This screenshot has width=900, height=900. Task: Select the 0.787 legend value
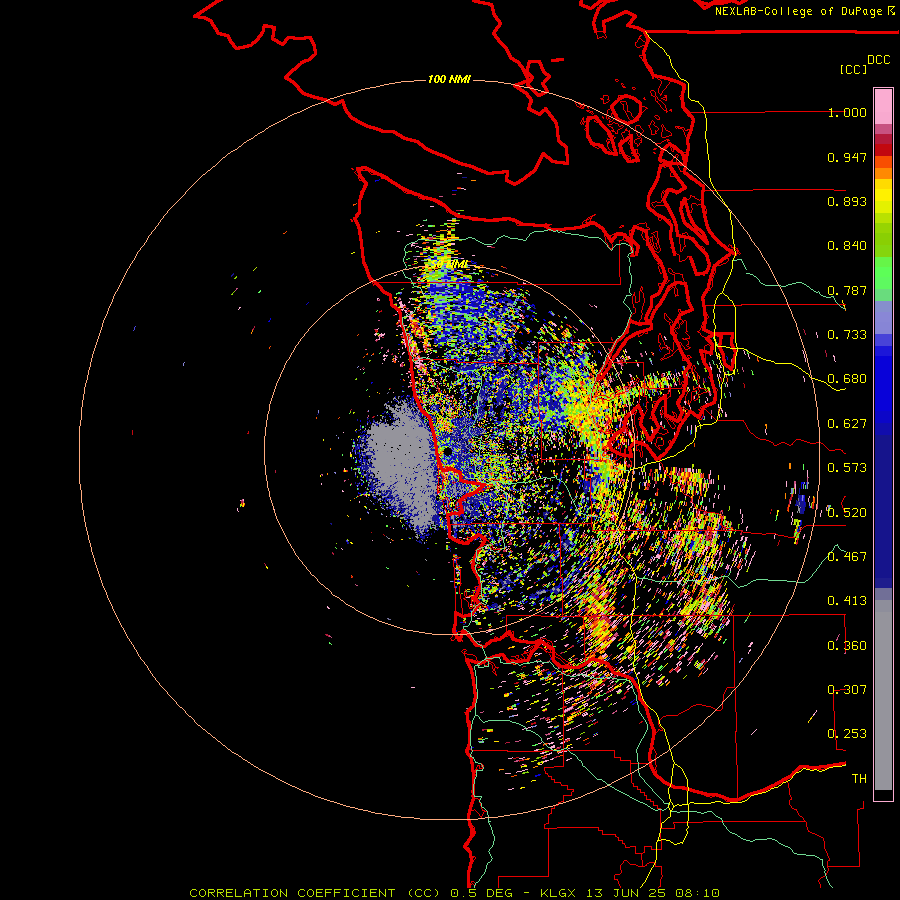tap(847, 290)
